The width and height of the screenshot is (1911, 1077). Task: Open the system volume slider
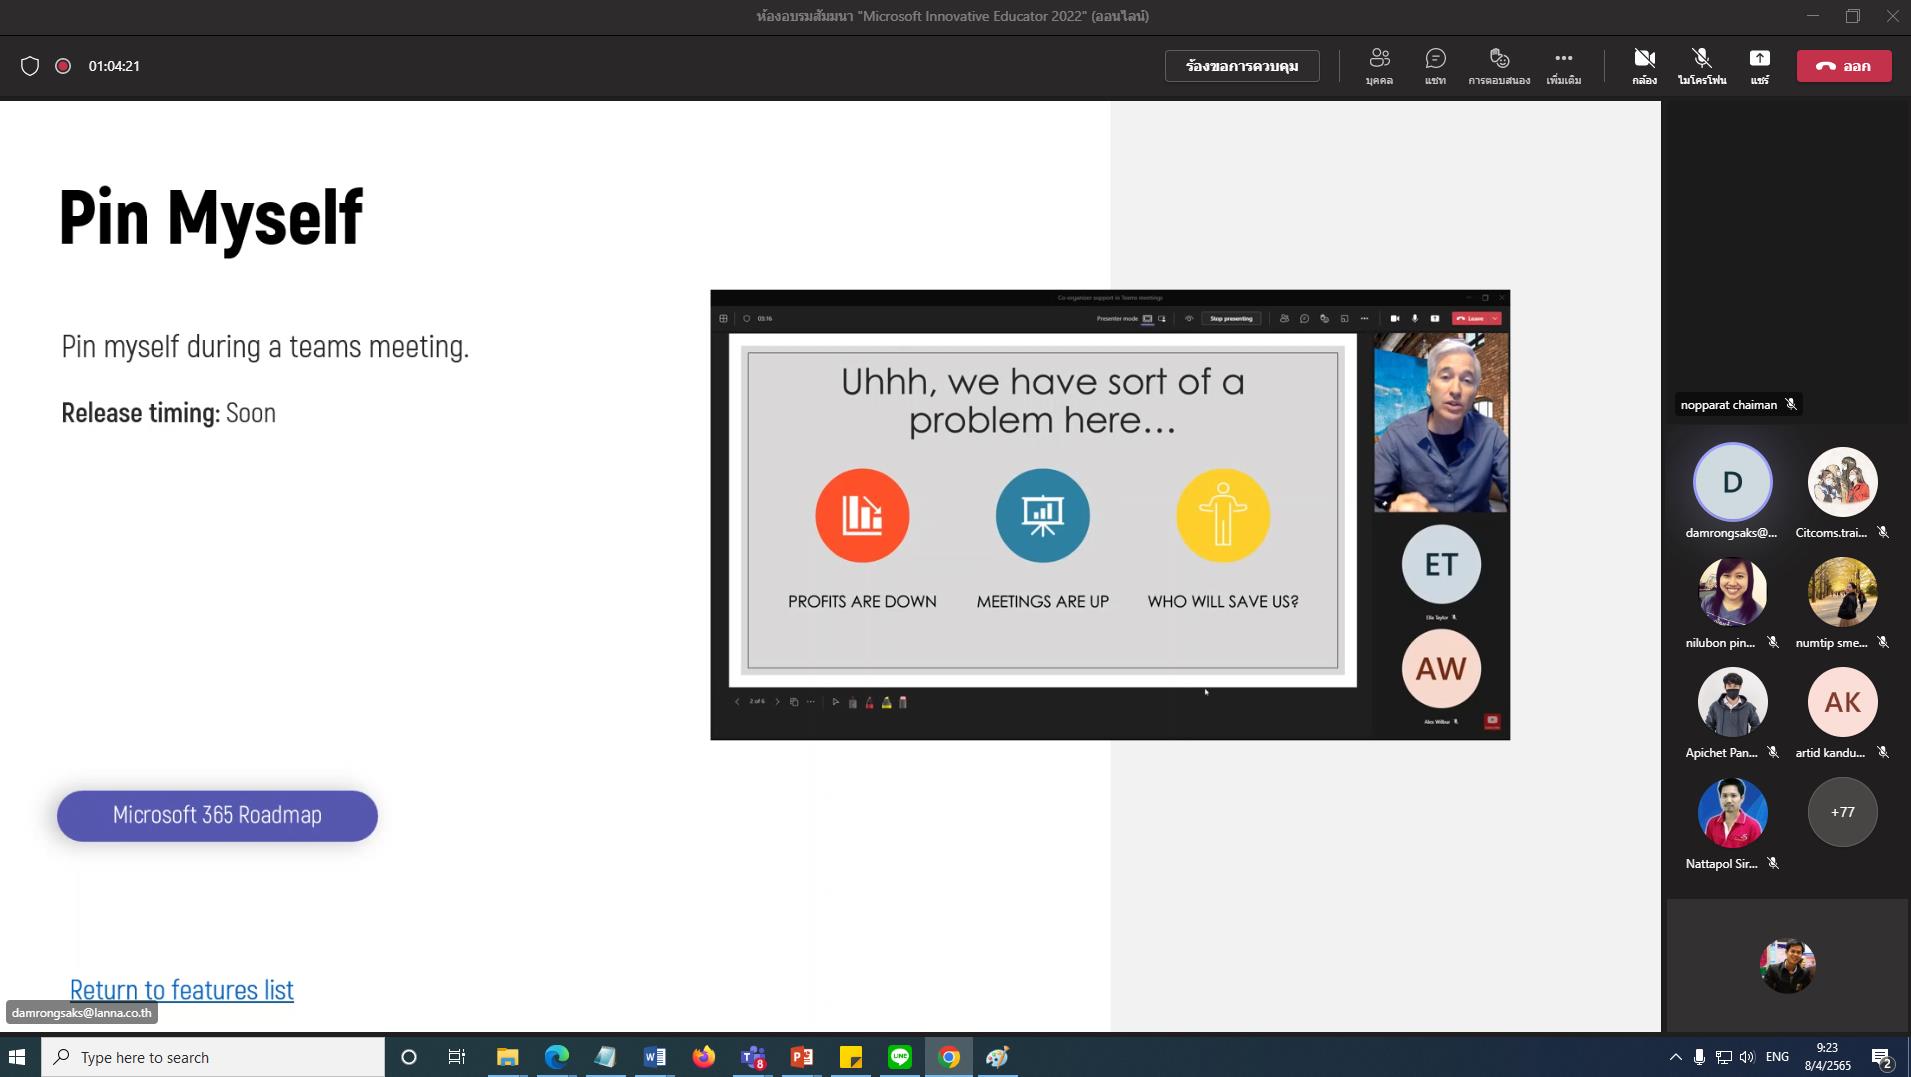coord(1747,1057)
